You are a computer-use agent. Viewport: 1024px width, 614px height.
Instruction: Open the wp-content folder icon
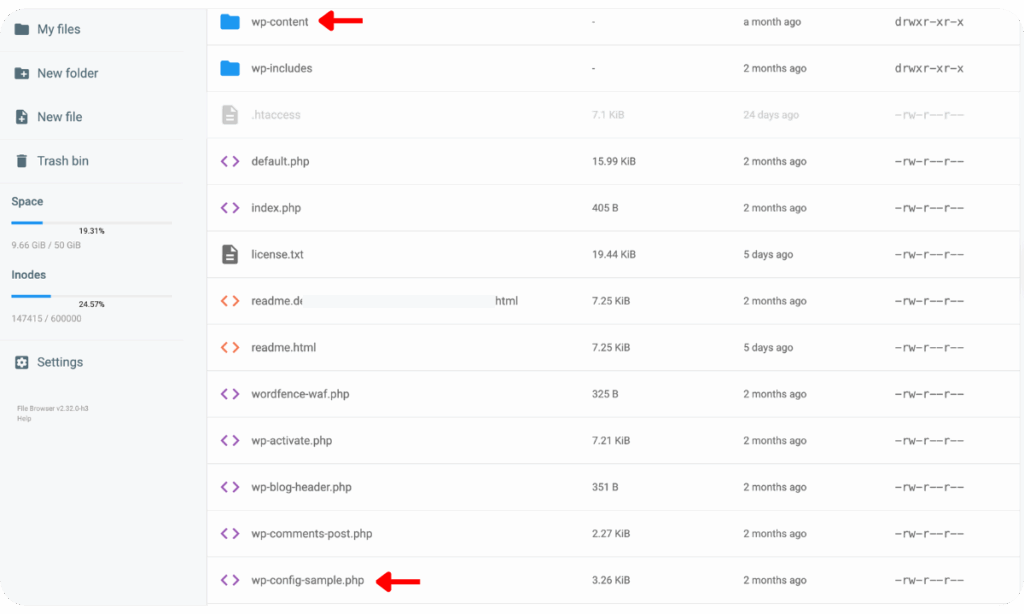[x=231, y=21]
